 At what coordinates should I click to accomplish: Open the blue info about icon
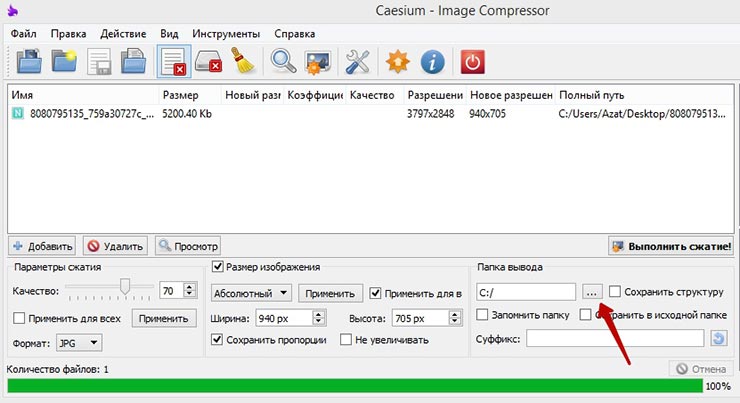click(432, 62)
